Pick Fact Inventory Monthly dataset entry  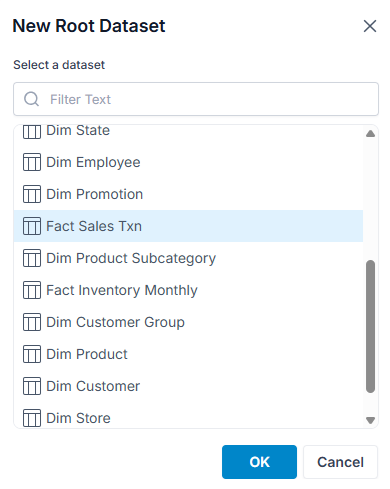pos(188,290)
